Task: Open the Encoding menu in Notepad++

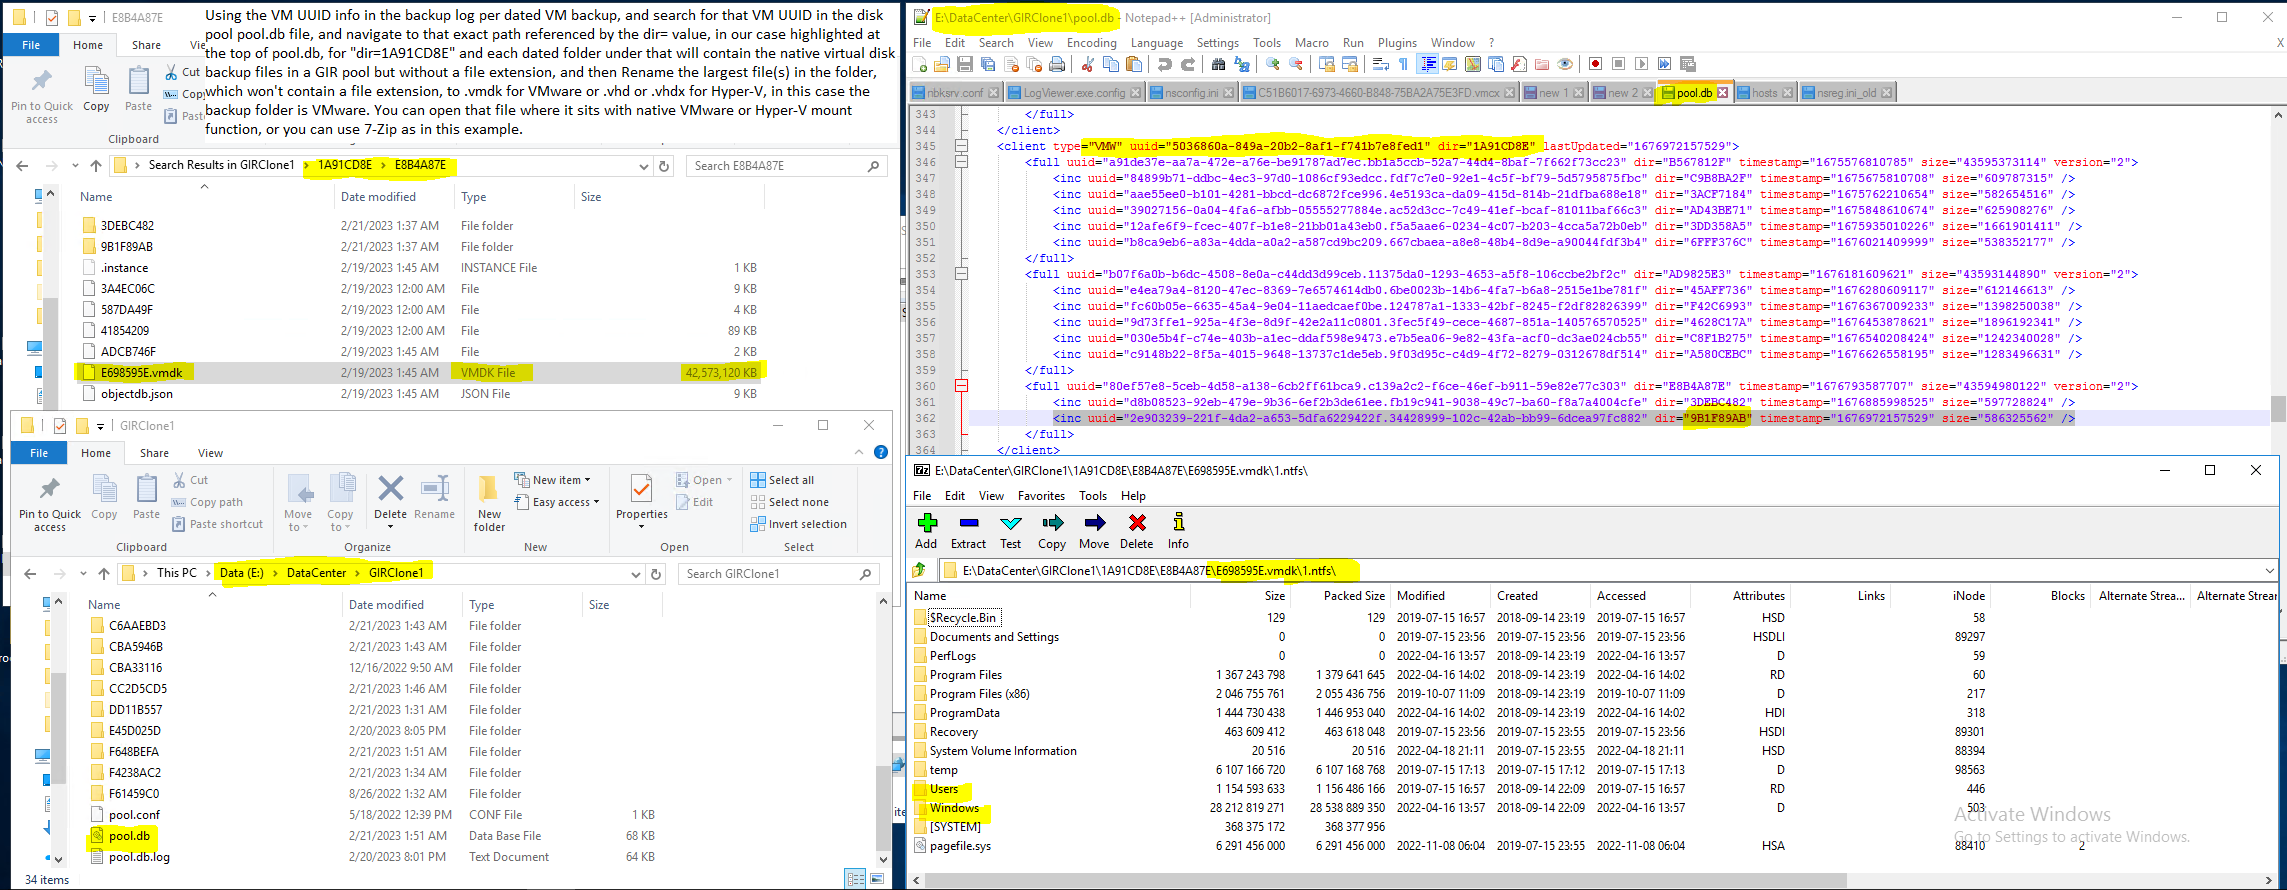Action: point(1091,43)
